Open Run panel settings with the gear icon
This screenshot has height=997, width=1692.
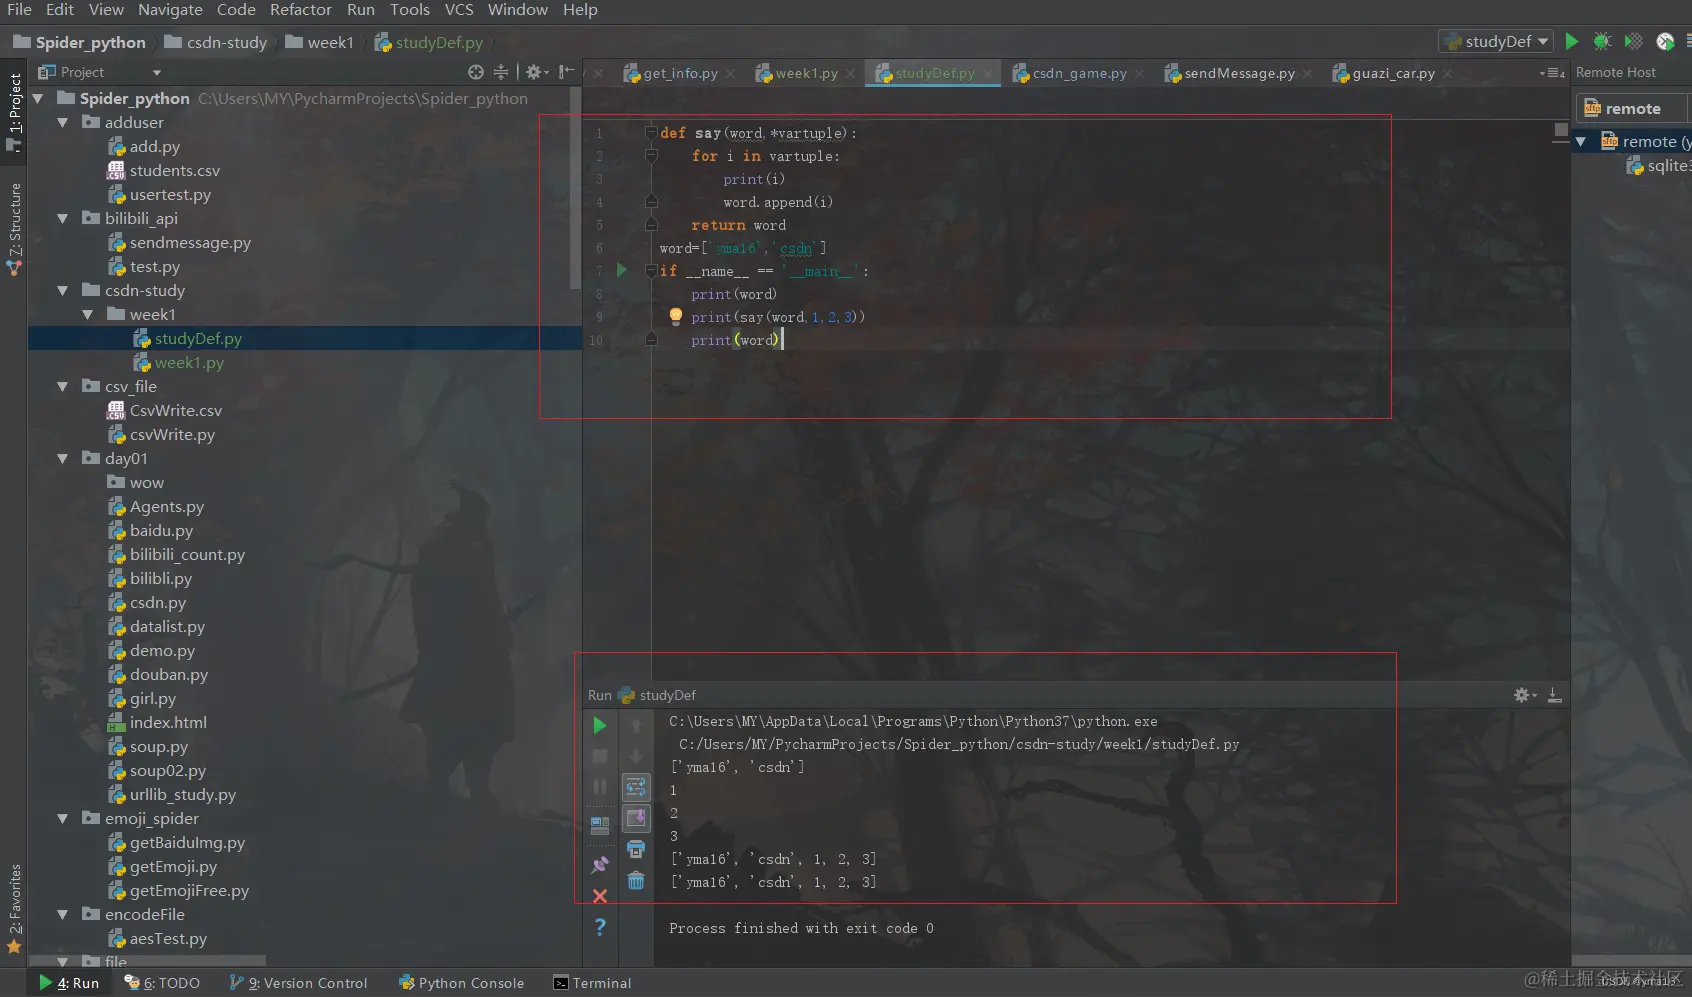click(x=1523, y=695)
